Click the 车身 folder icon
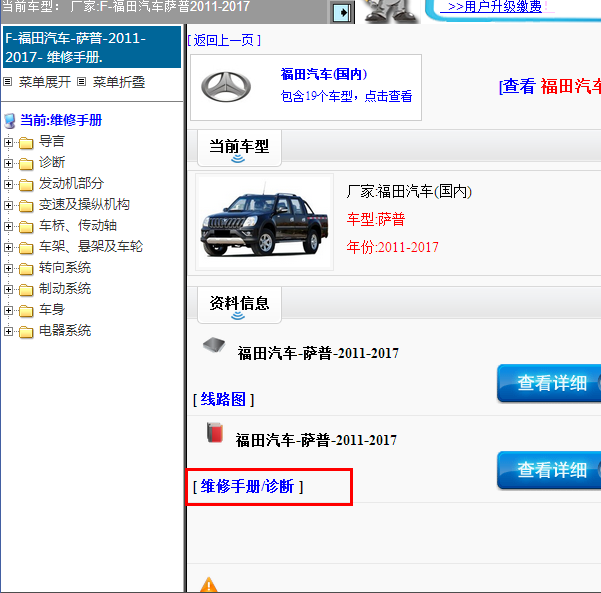Screen dimensions: 601x593 26,311
